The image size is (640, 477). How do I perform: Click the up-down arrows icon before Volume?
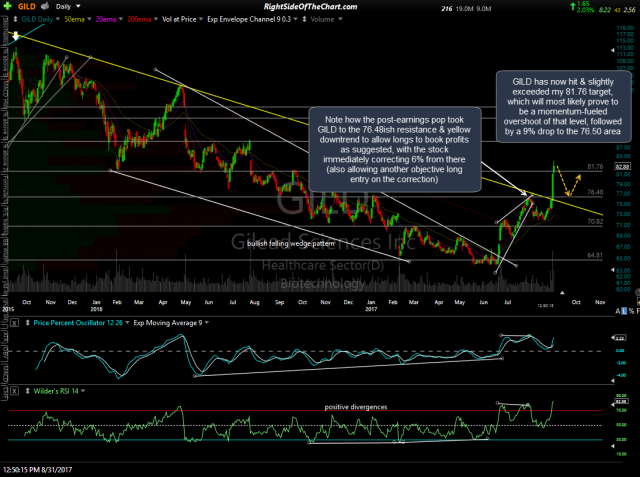304,19
